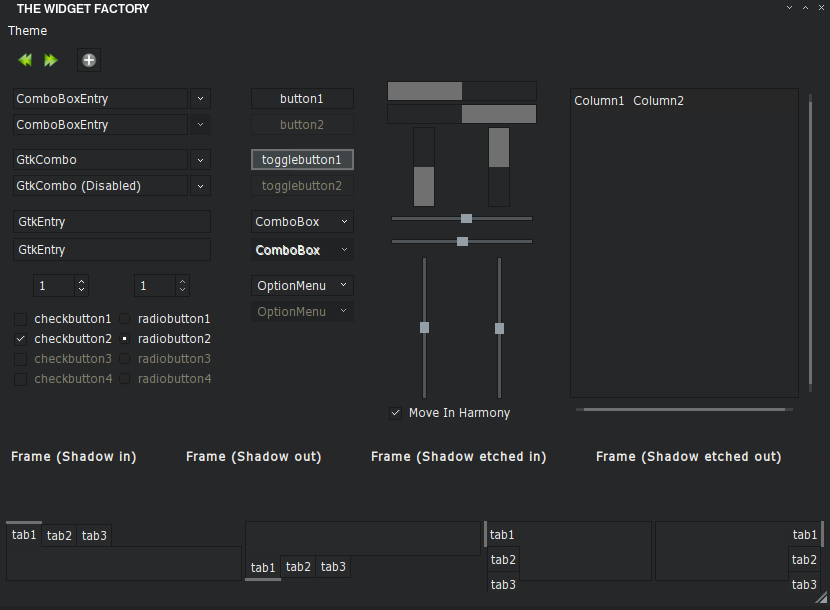Click the Column2 header
Viewport: 830px width, 610px height.
[658, 101]
